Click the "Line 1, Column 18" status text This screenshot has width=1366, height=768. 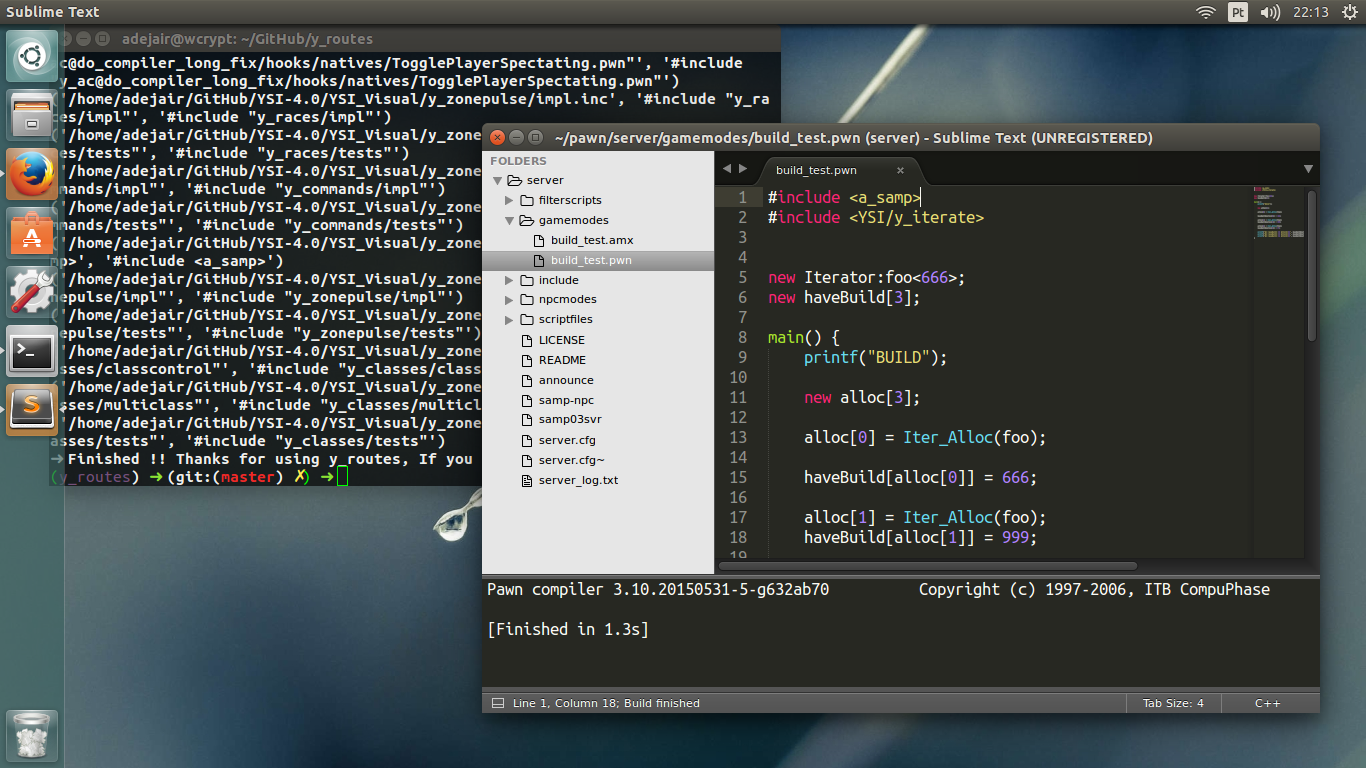coord(564,703)
